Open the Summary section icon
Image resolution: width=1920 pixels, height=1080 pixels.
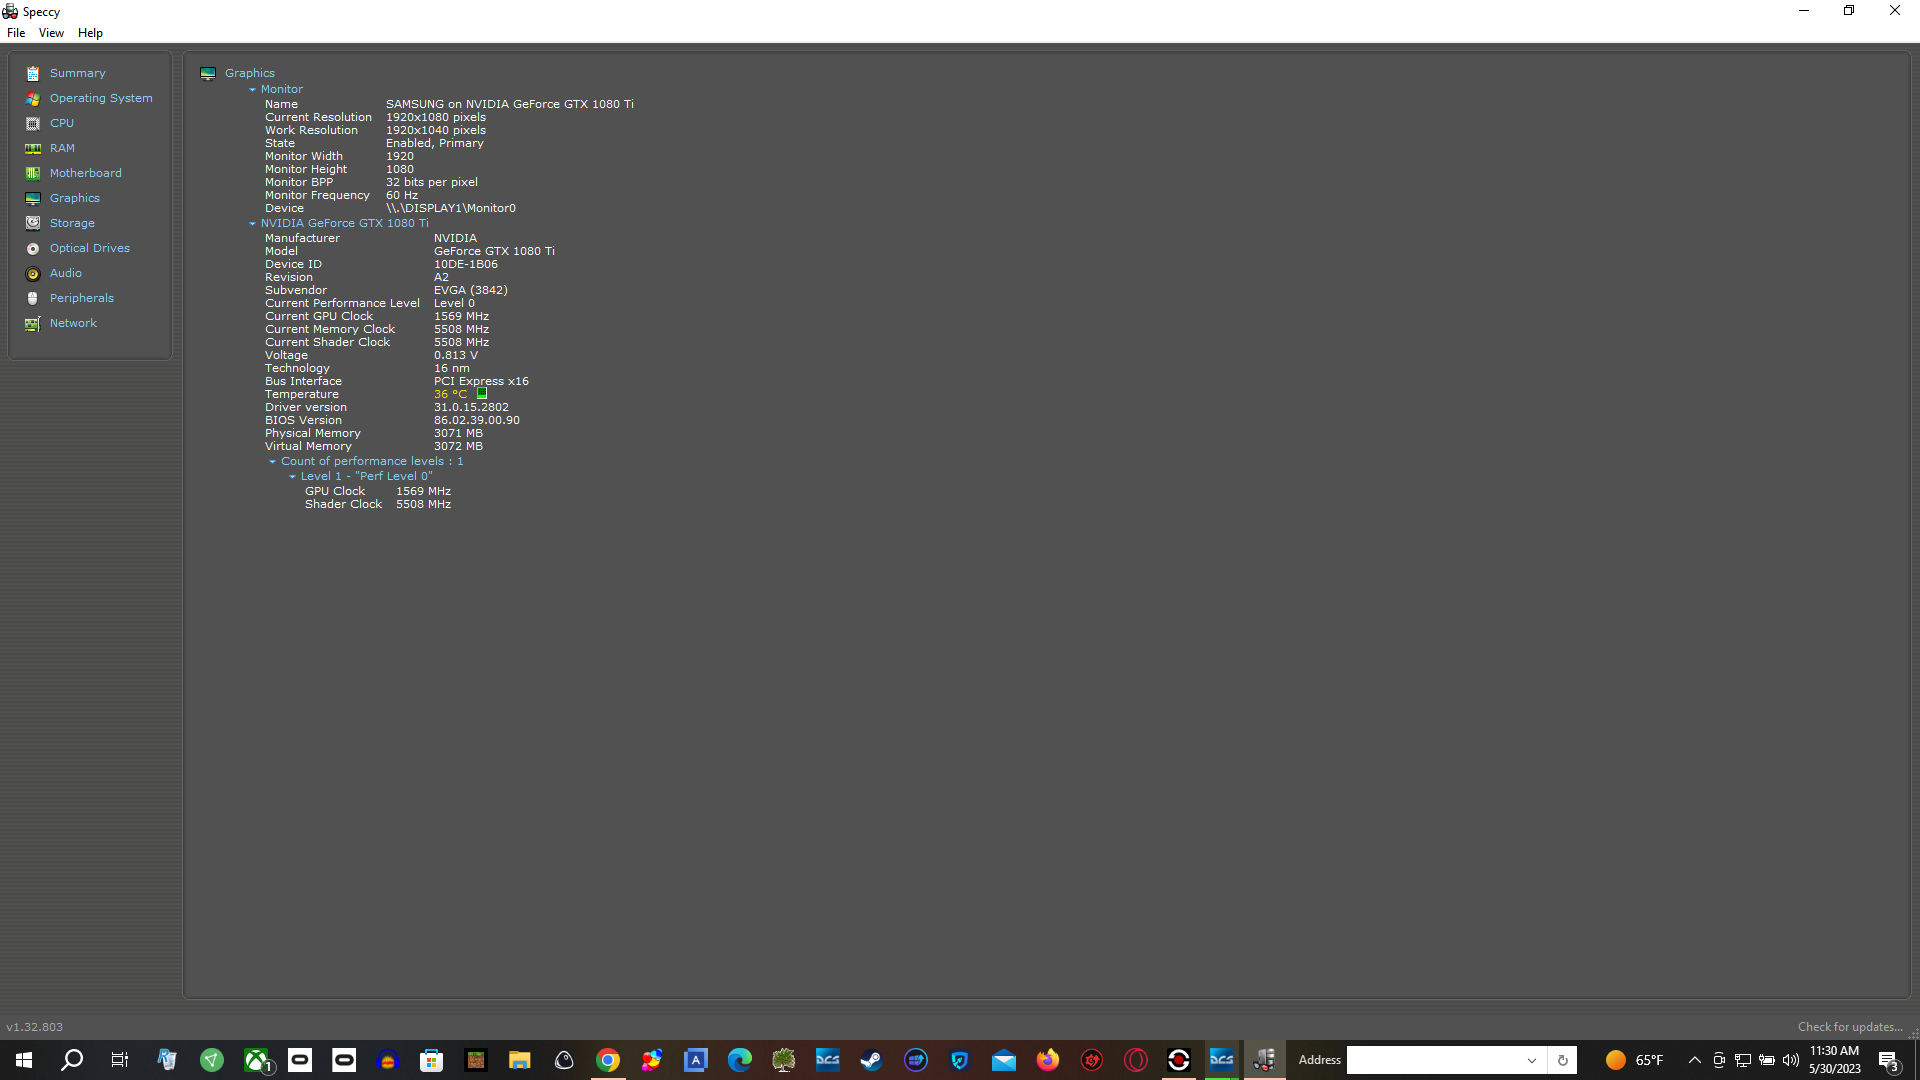33,73
